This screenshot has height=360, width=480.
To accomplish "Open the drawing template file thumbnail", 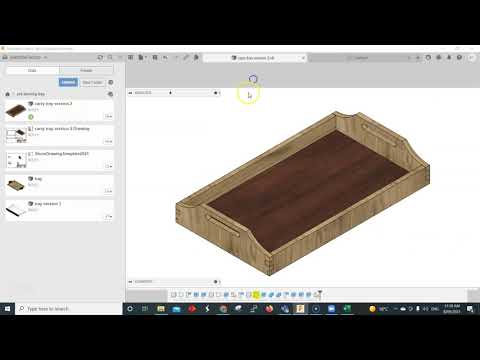I will 16,160.
